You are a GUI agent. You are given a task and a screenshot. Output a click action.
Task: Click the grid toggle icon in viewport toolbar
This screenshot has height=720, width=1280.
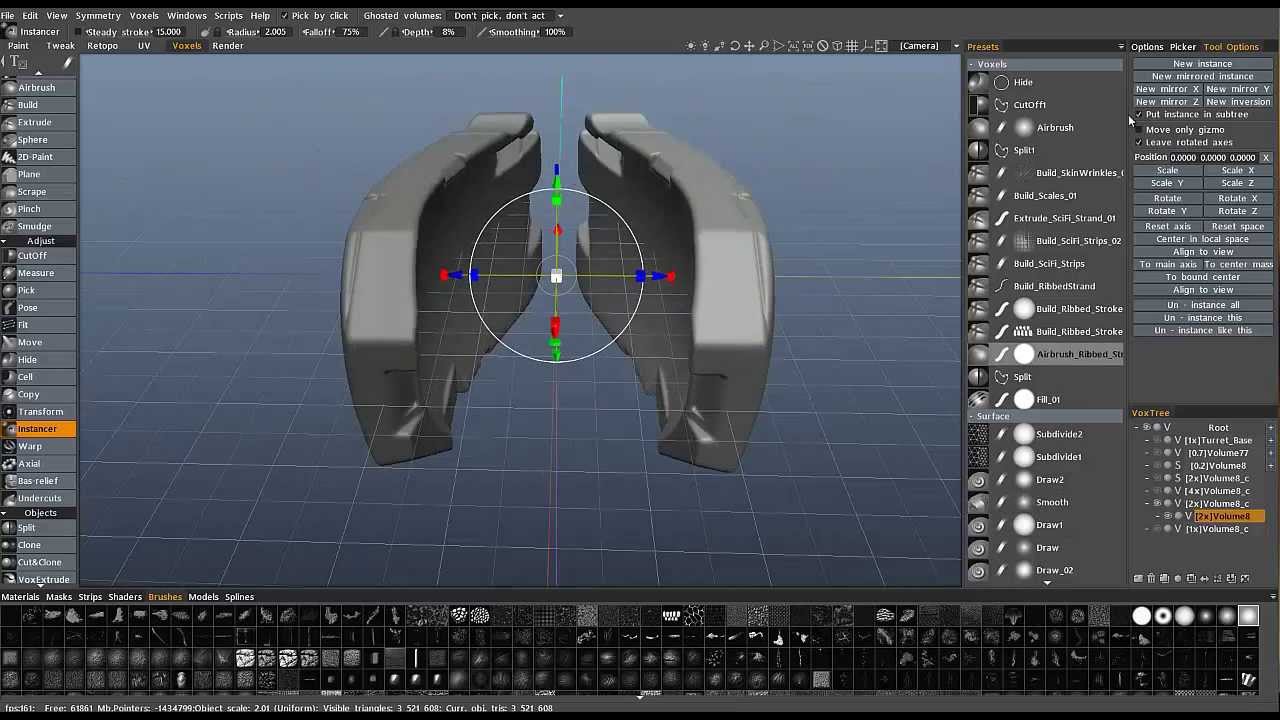click(x=852, y=46)
